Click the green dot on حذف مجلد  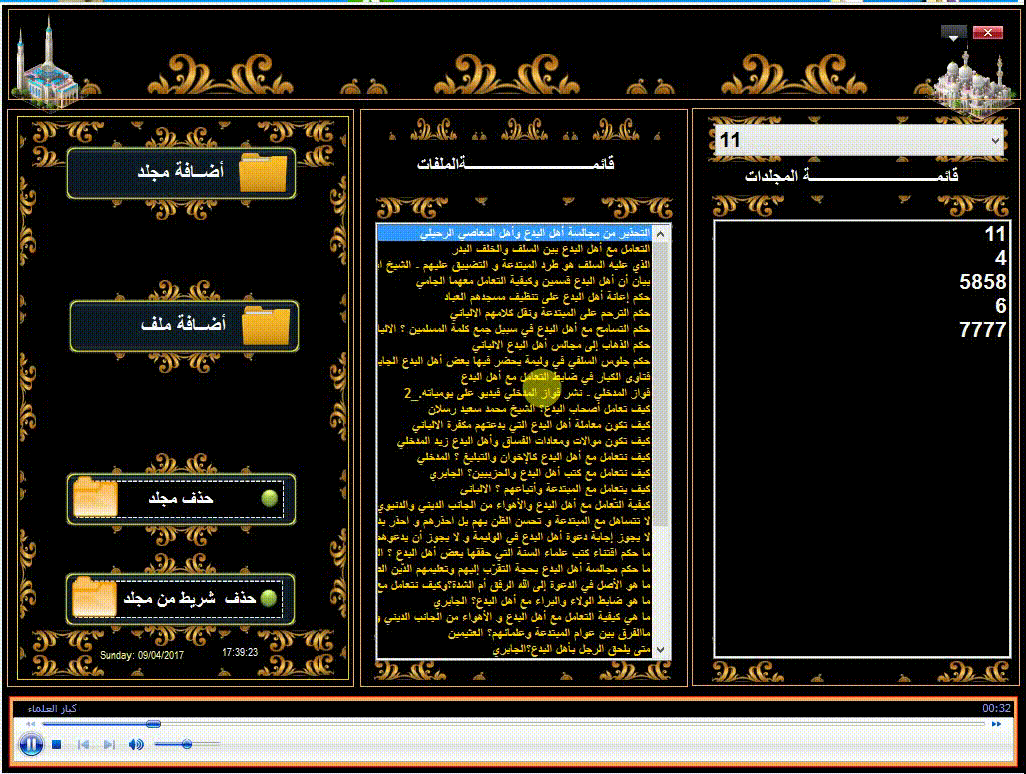[268, 499]
